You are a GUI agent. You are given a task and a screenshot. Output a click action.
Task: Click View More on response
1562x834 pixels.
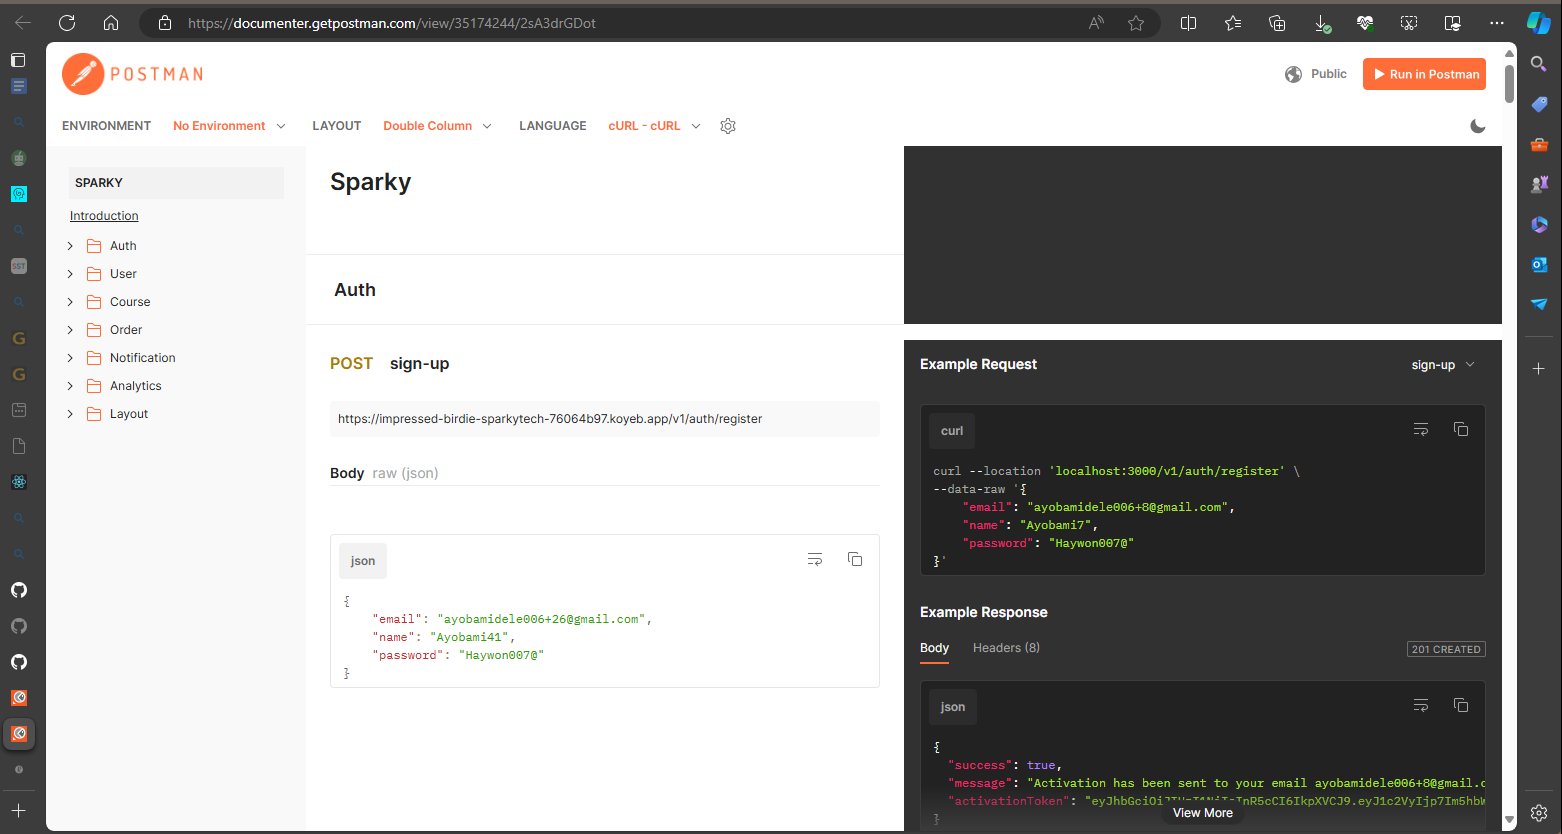(1202, 813)
